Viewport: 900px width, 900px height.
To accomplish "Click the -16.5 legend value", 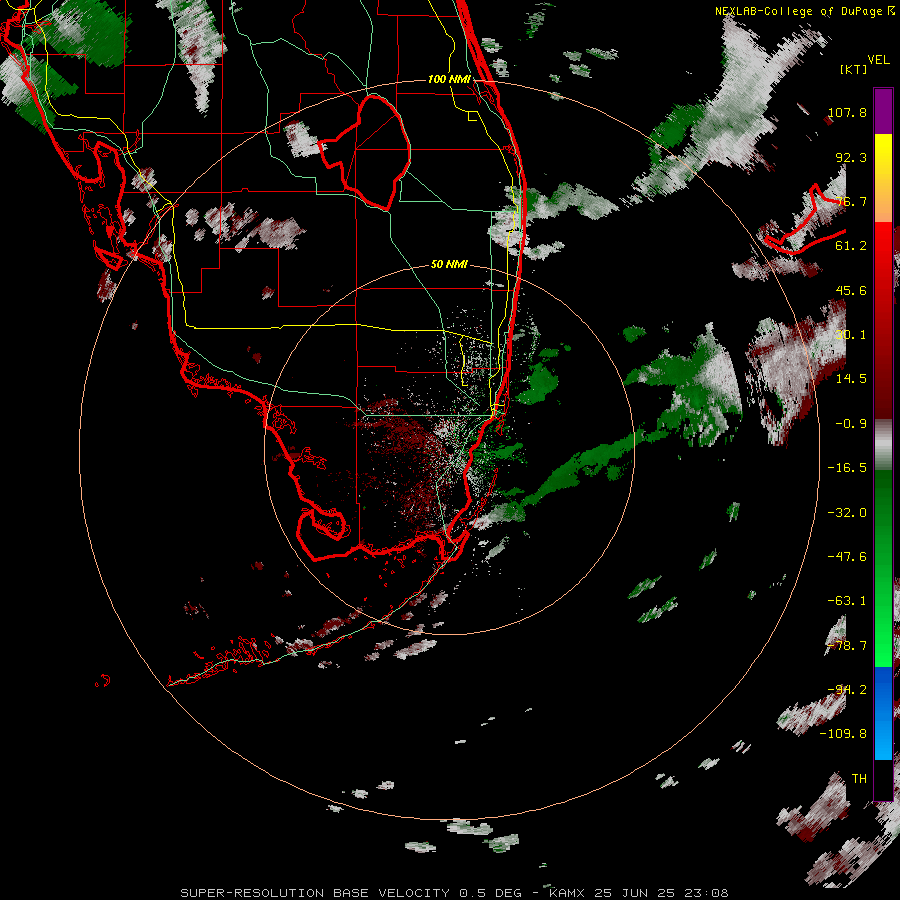I will pyautogui.click(x=847, y=468).
